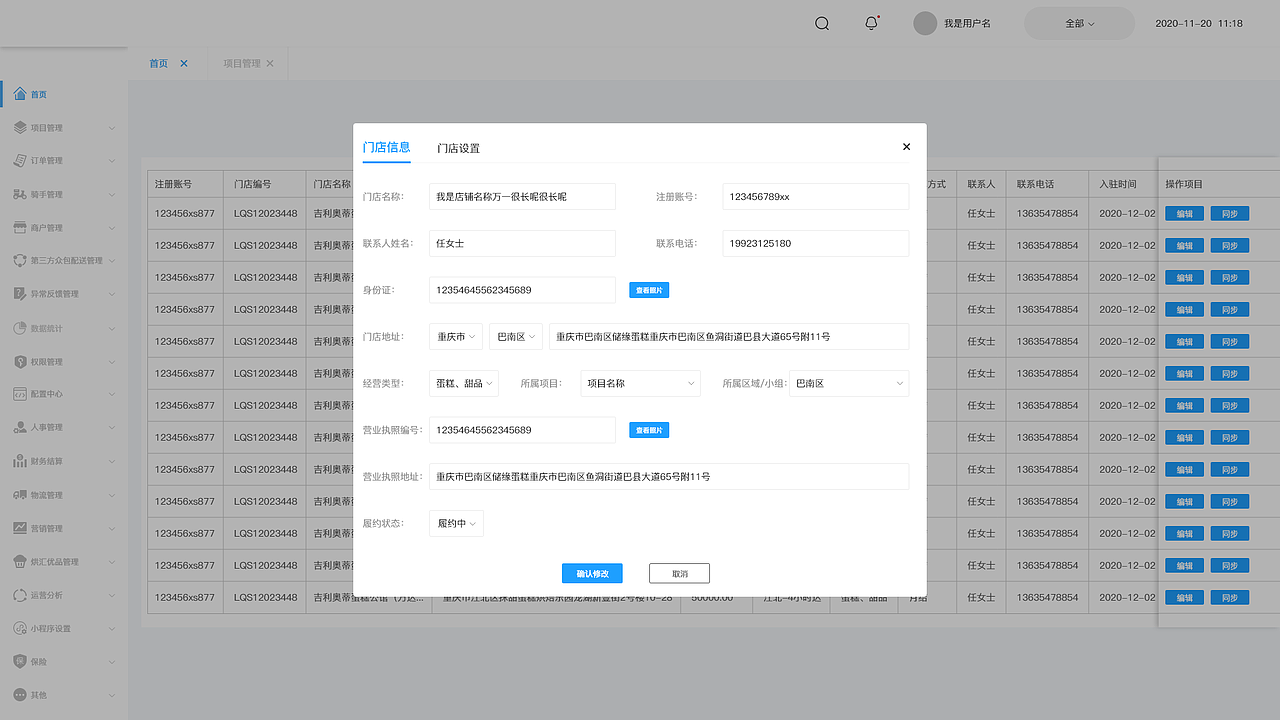Screen dimensions: 1280x720
Task: Open the 经营类型 蛋糕、甜品 dropdown
Action: (464, 383)
